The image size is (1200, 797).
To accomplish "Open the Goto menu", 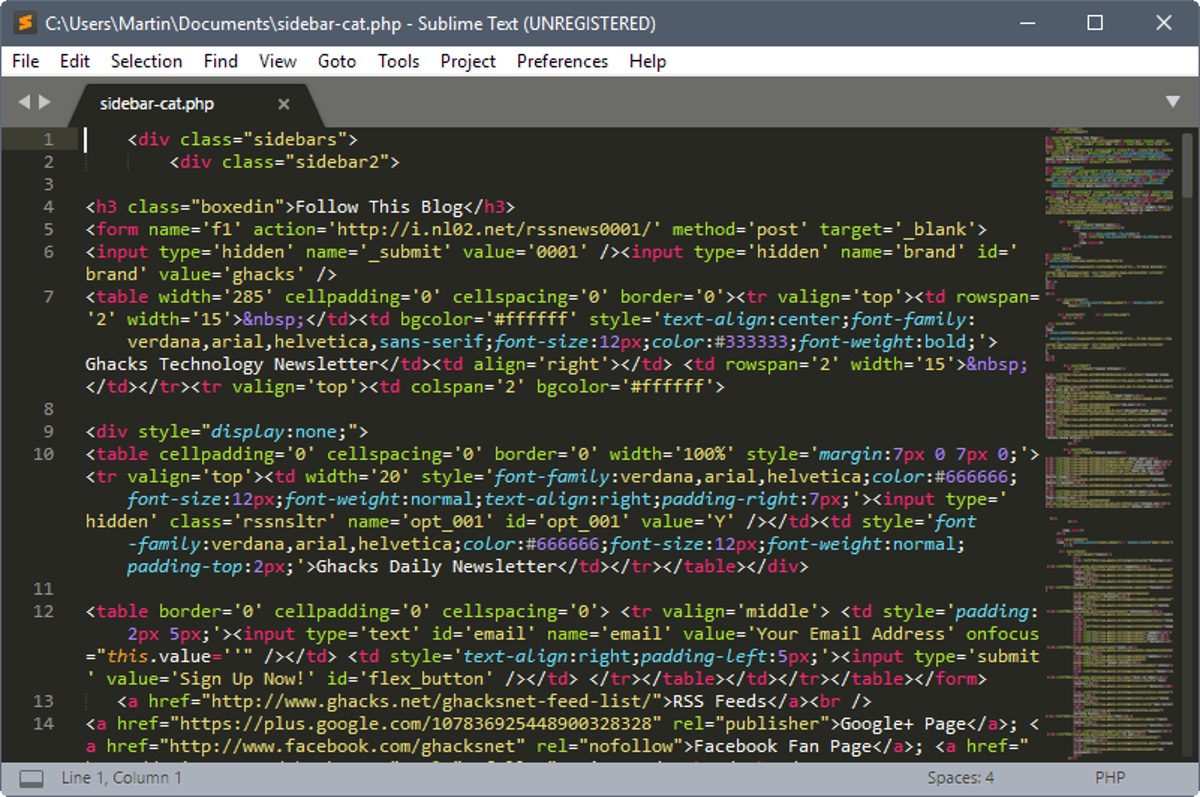I will click(337, 61).
